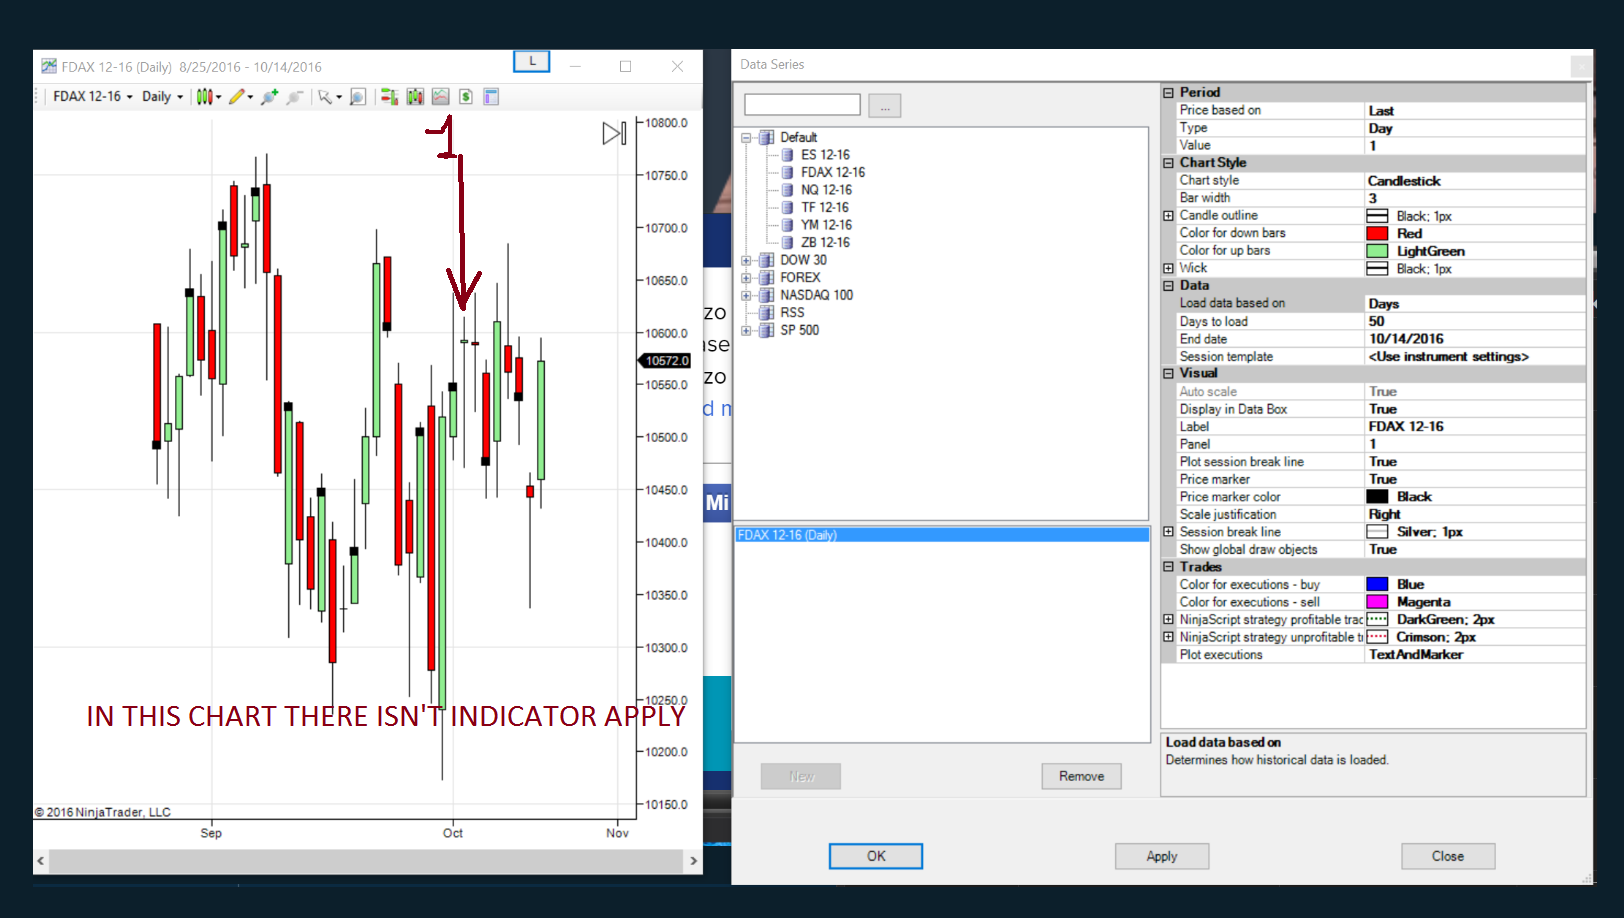1624x918 pixels.
Task: Click the Close button in Data Series
Action: click(1448, 856)
